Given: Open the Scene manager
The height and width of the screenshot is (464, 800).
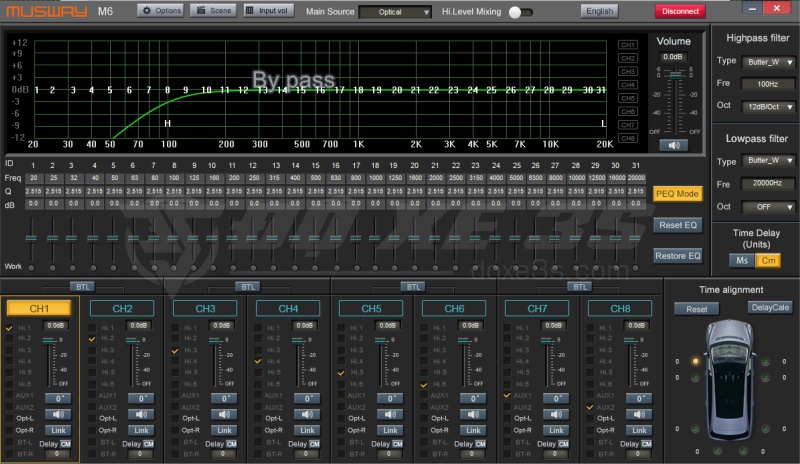Looking at the screenshot, I should pos(213,11).
